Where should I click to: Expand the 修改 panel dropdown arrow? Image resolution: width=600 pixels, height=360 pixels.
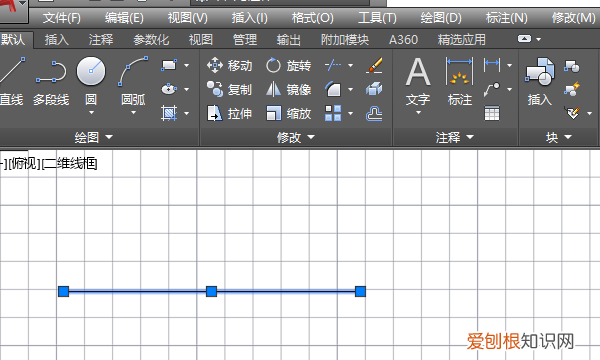click(311, 137)
